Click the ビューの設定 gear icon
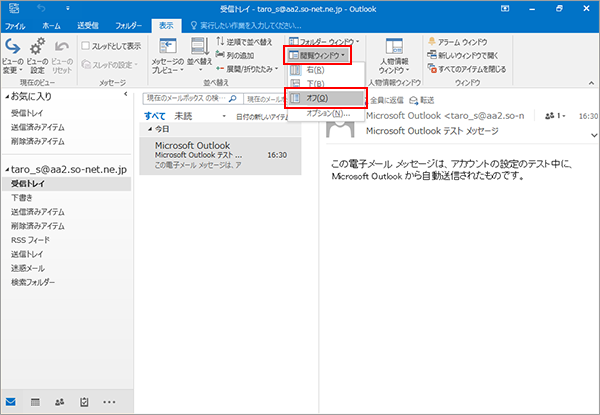The height and width of the screenshot is (415, 600). tap(37, 50)
